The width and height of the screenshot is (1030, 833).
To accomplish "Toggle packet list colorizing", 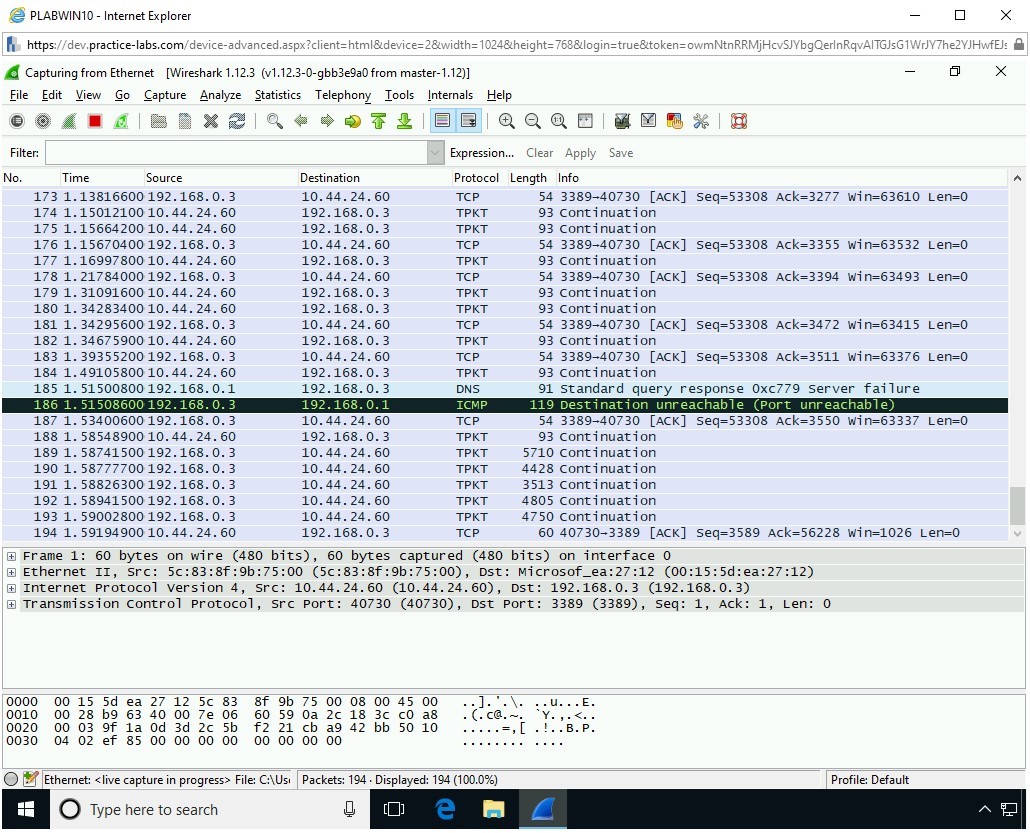I will (x=442, y=121).
